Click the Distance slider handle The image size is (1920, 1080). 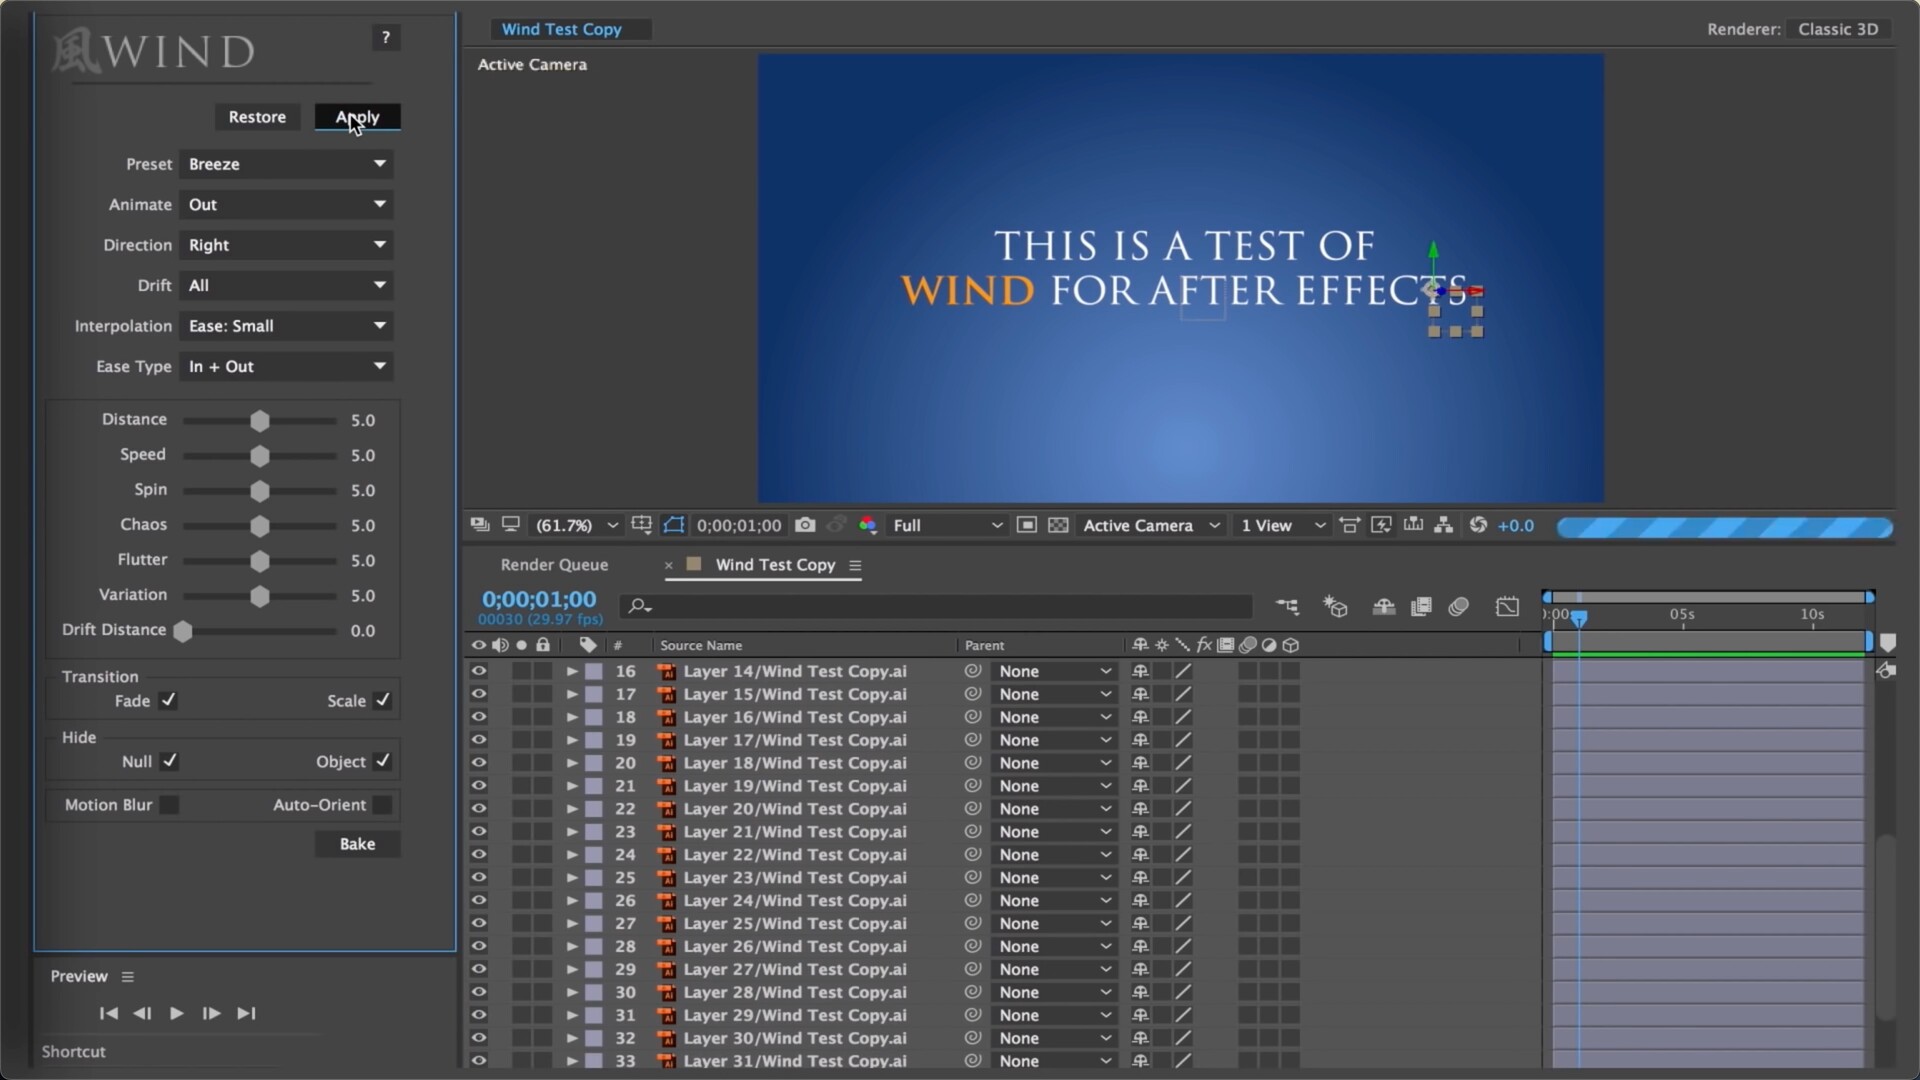coord(260,421)
